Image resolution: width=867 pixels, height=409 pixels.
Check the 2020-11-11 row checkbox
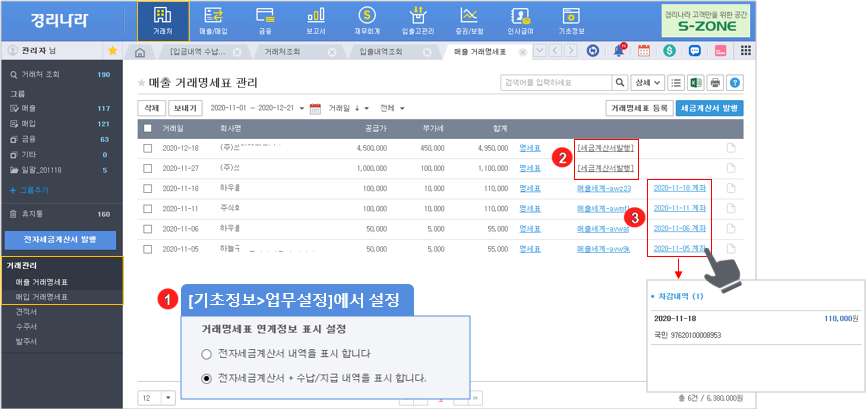coord(148,208)
